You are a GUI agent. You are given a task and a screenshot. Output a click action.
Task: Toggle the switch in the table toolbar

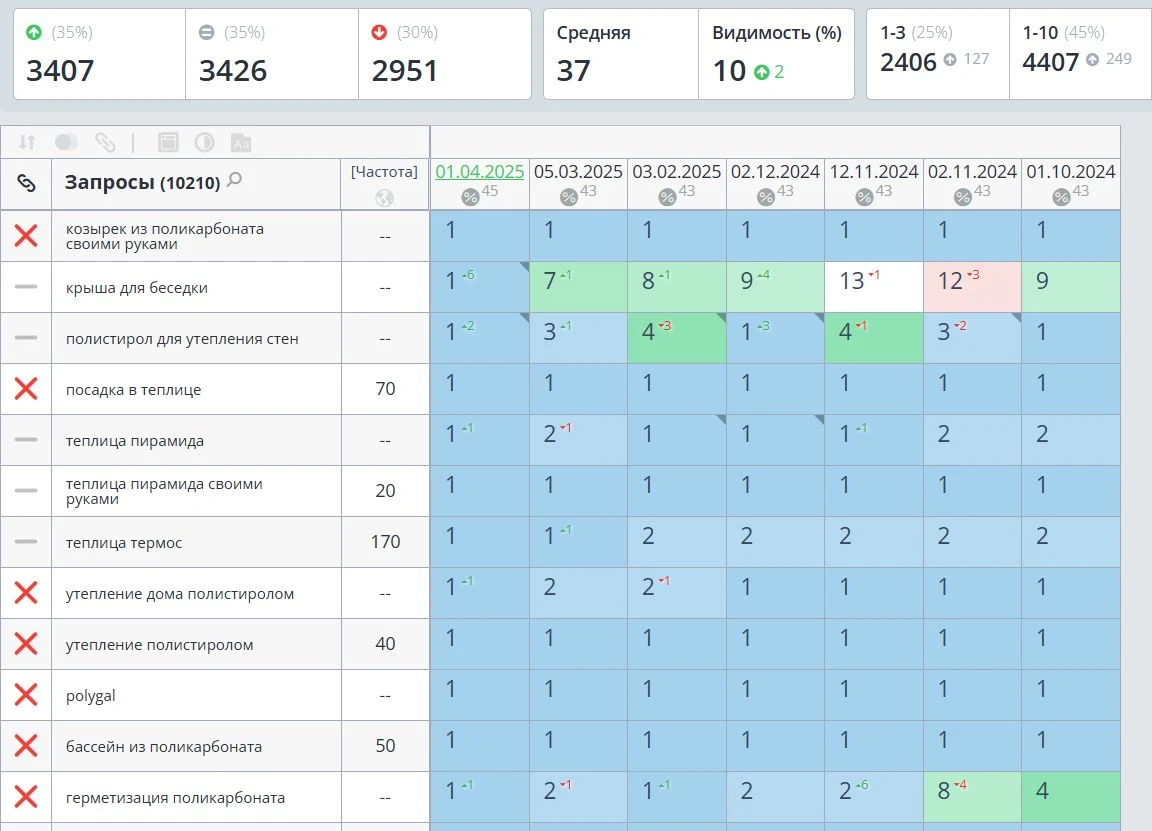[66, 142]
